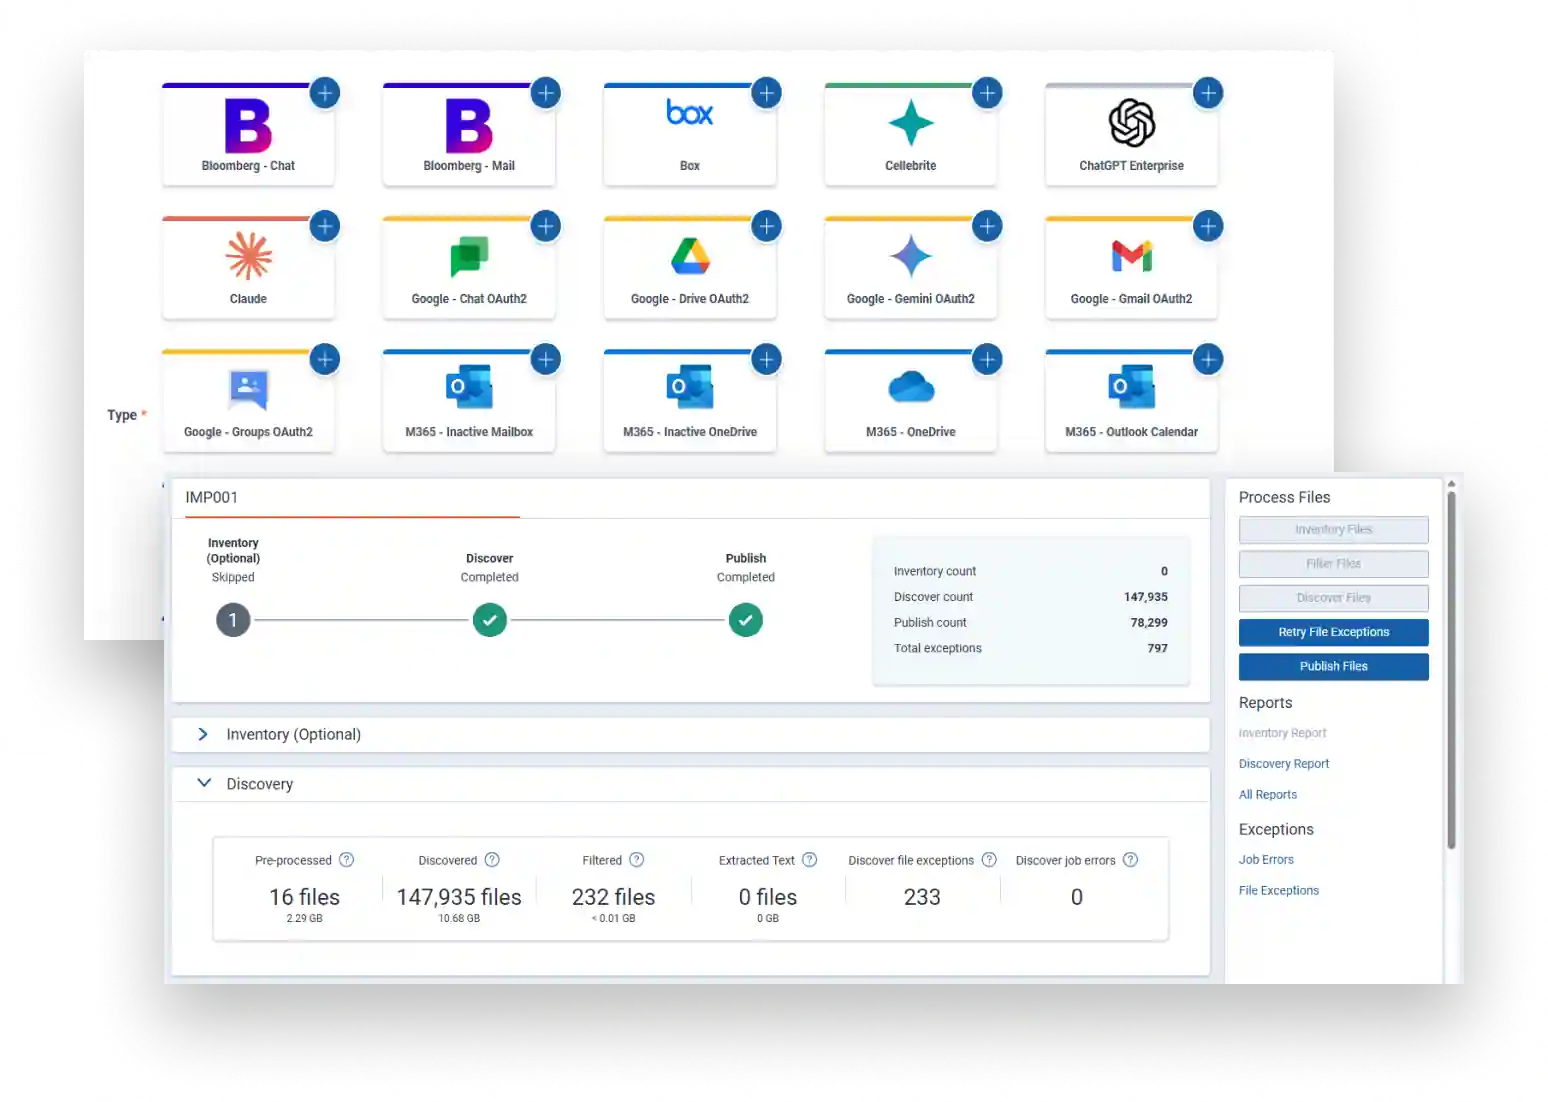The height and width of the screenshot is (1102, 1548).
Task: Open the Job Errors link
Action: (x=1266, y=860)
